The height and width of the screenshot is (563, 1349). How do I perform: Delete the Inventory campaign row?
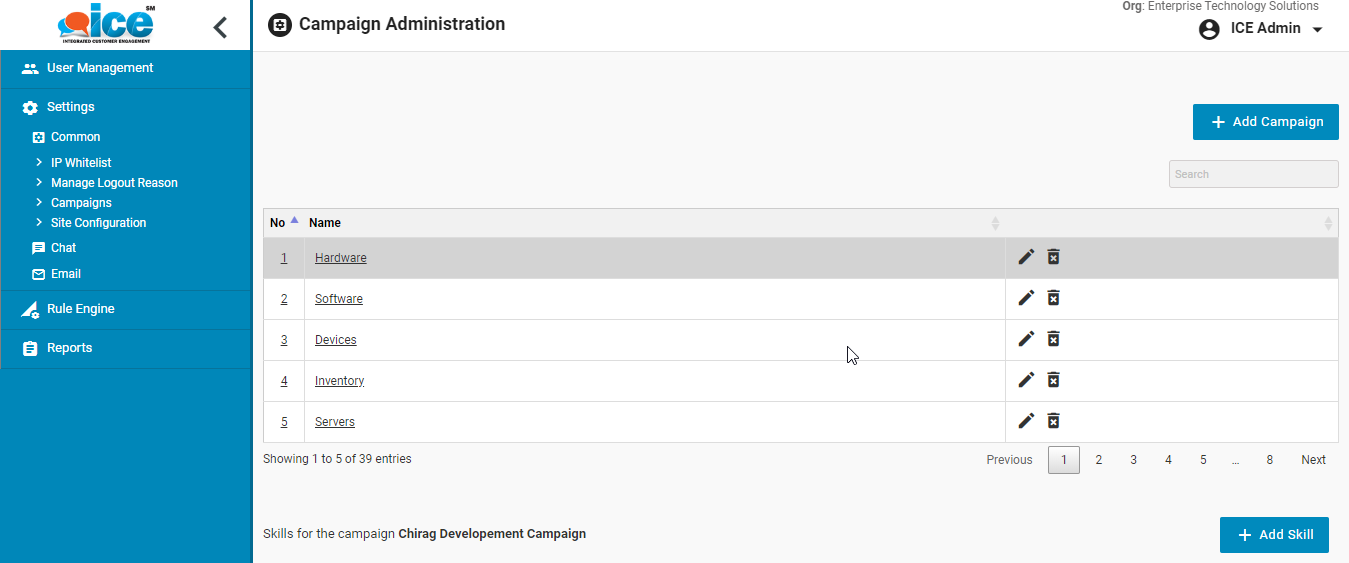(x=1053, y=380)
